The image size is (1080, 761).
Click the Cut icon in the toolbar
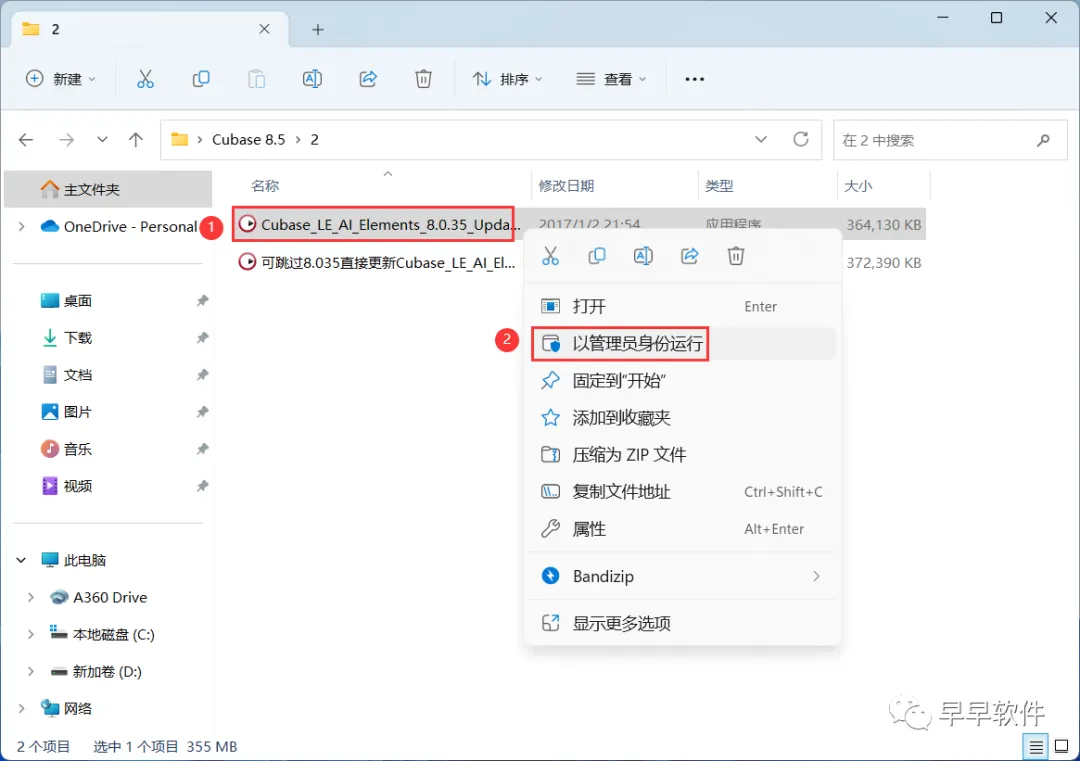[145, 79]
